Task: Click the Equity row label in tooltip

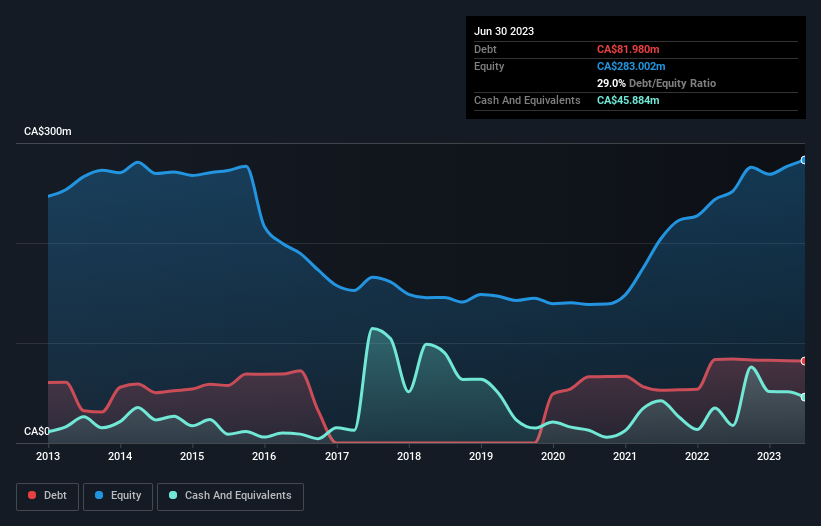Action: click(489, 66)
